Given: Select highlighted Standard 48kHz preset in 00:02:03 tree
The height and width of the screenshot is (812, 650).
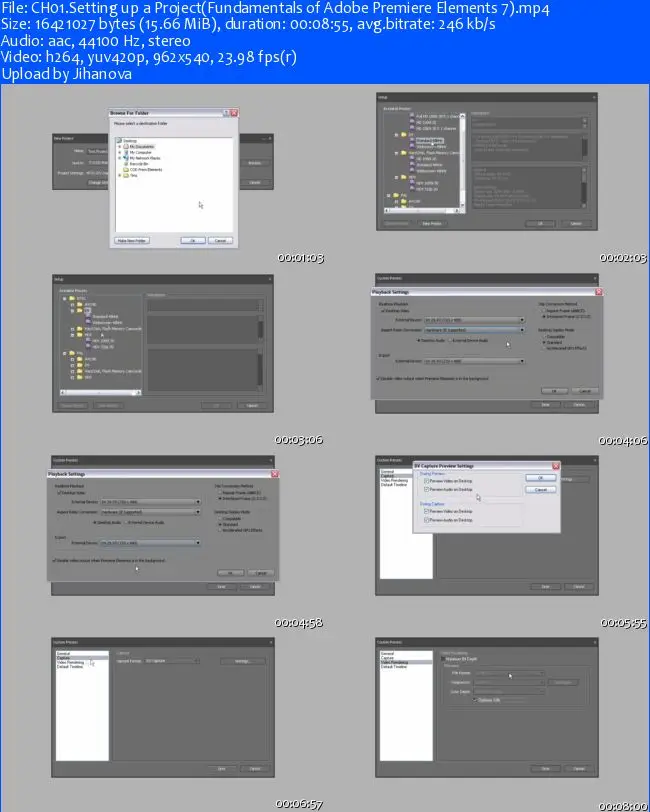Looking at the screenshot, I should click(430, 140).
